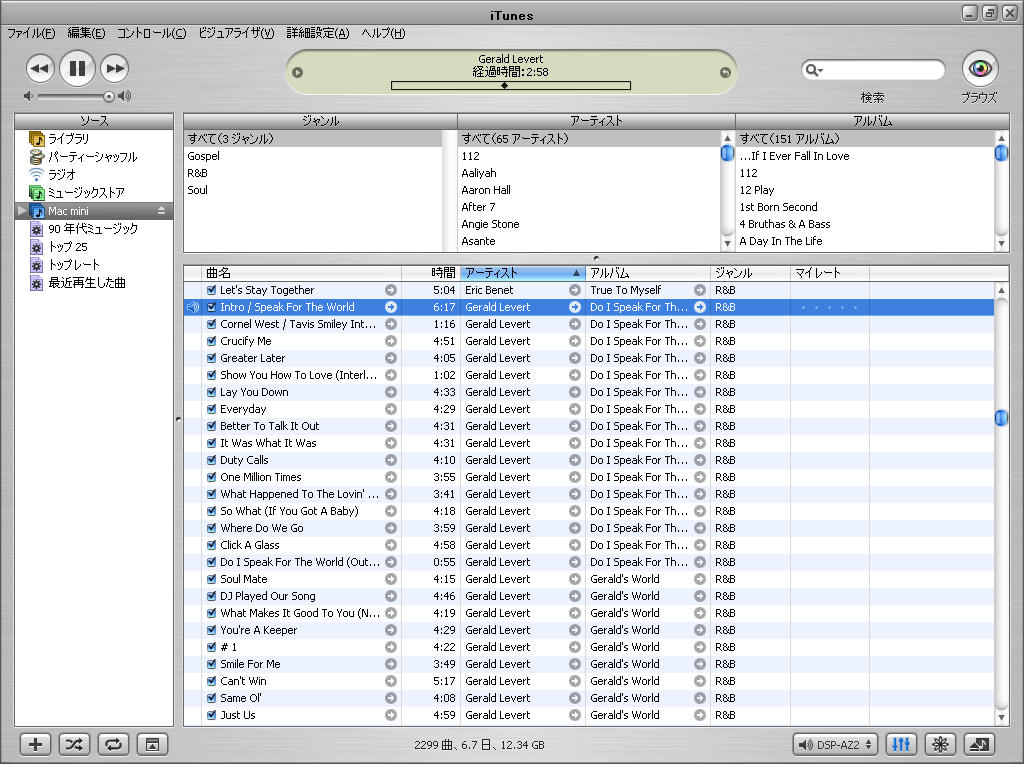The image size is (1024, 764).
Task: Pause the current song
Action: point(77,68)
